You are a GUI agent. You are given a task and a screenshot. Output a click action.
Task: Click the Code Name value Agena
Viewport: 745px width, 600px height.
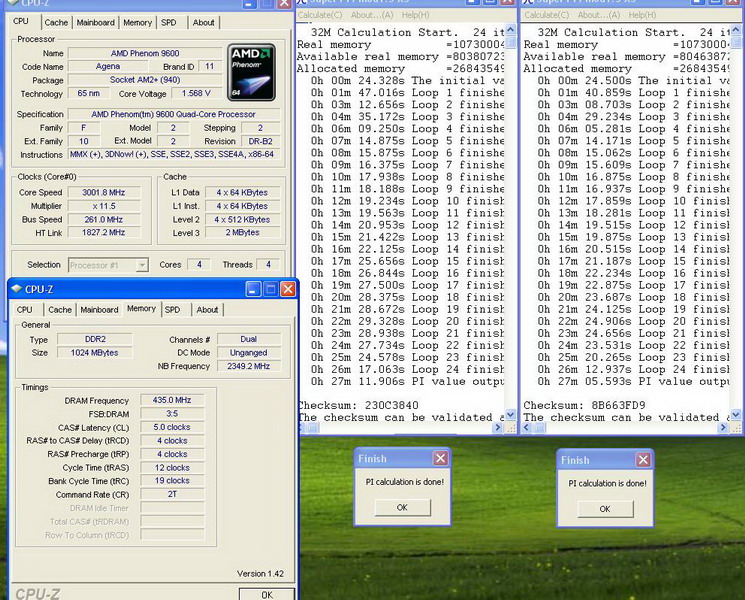[x=108, y=67]
